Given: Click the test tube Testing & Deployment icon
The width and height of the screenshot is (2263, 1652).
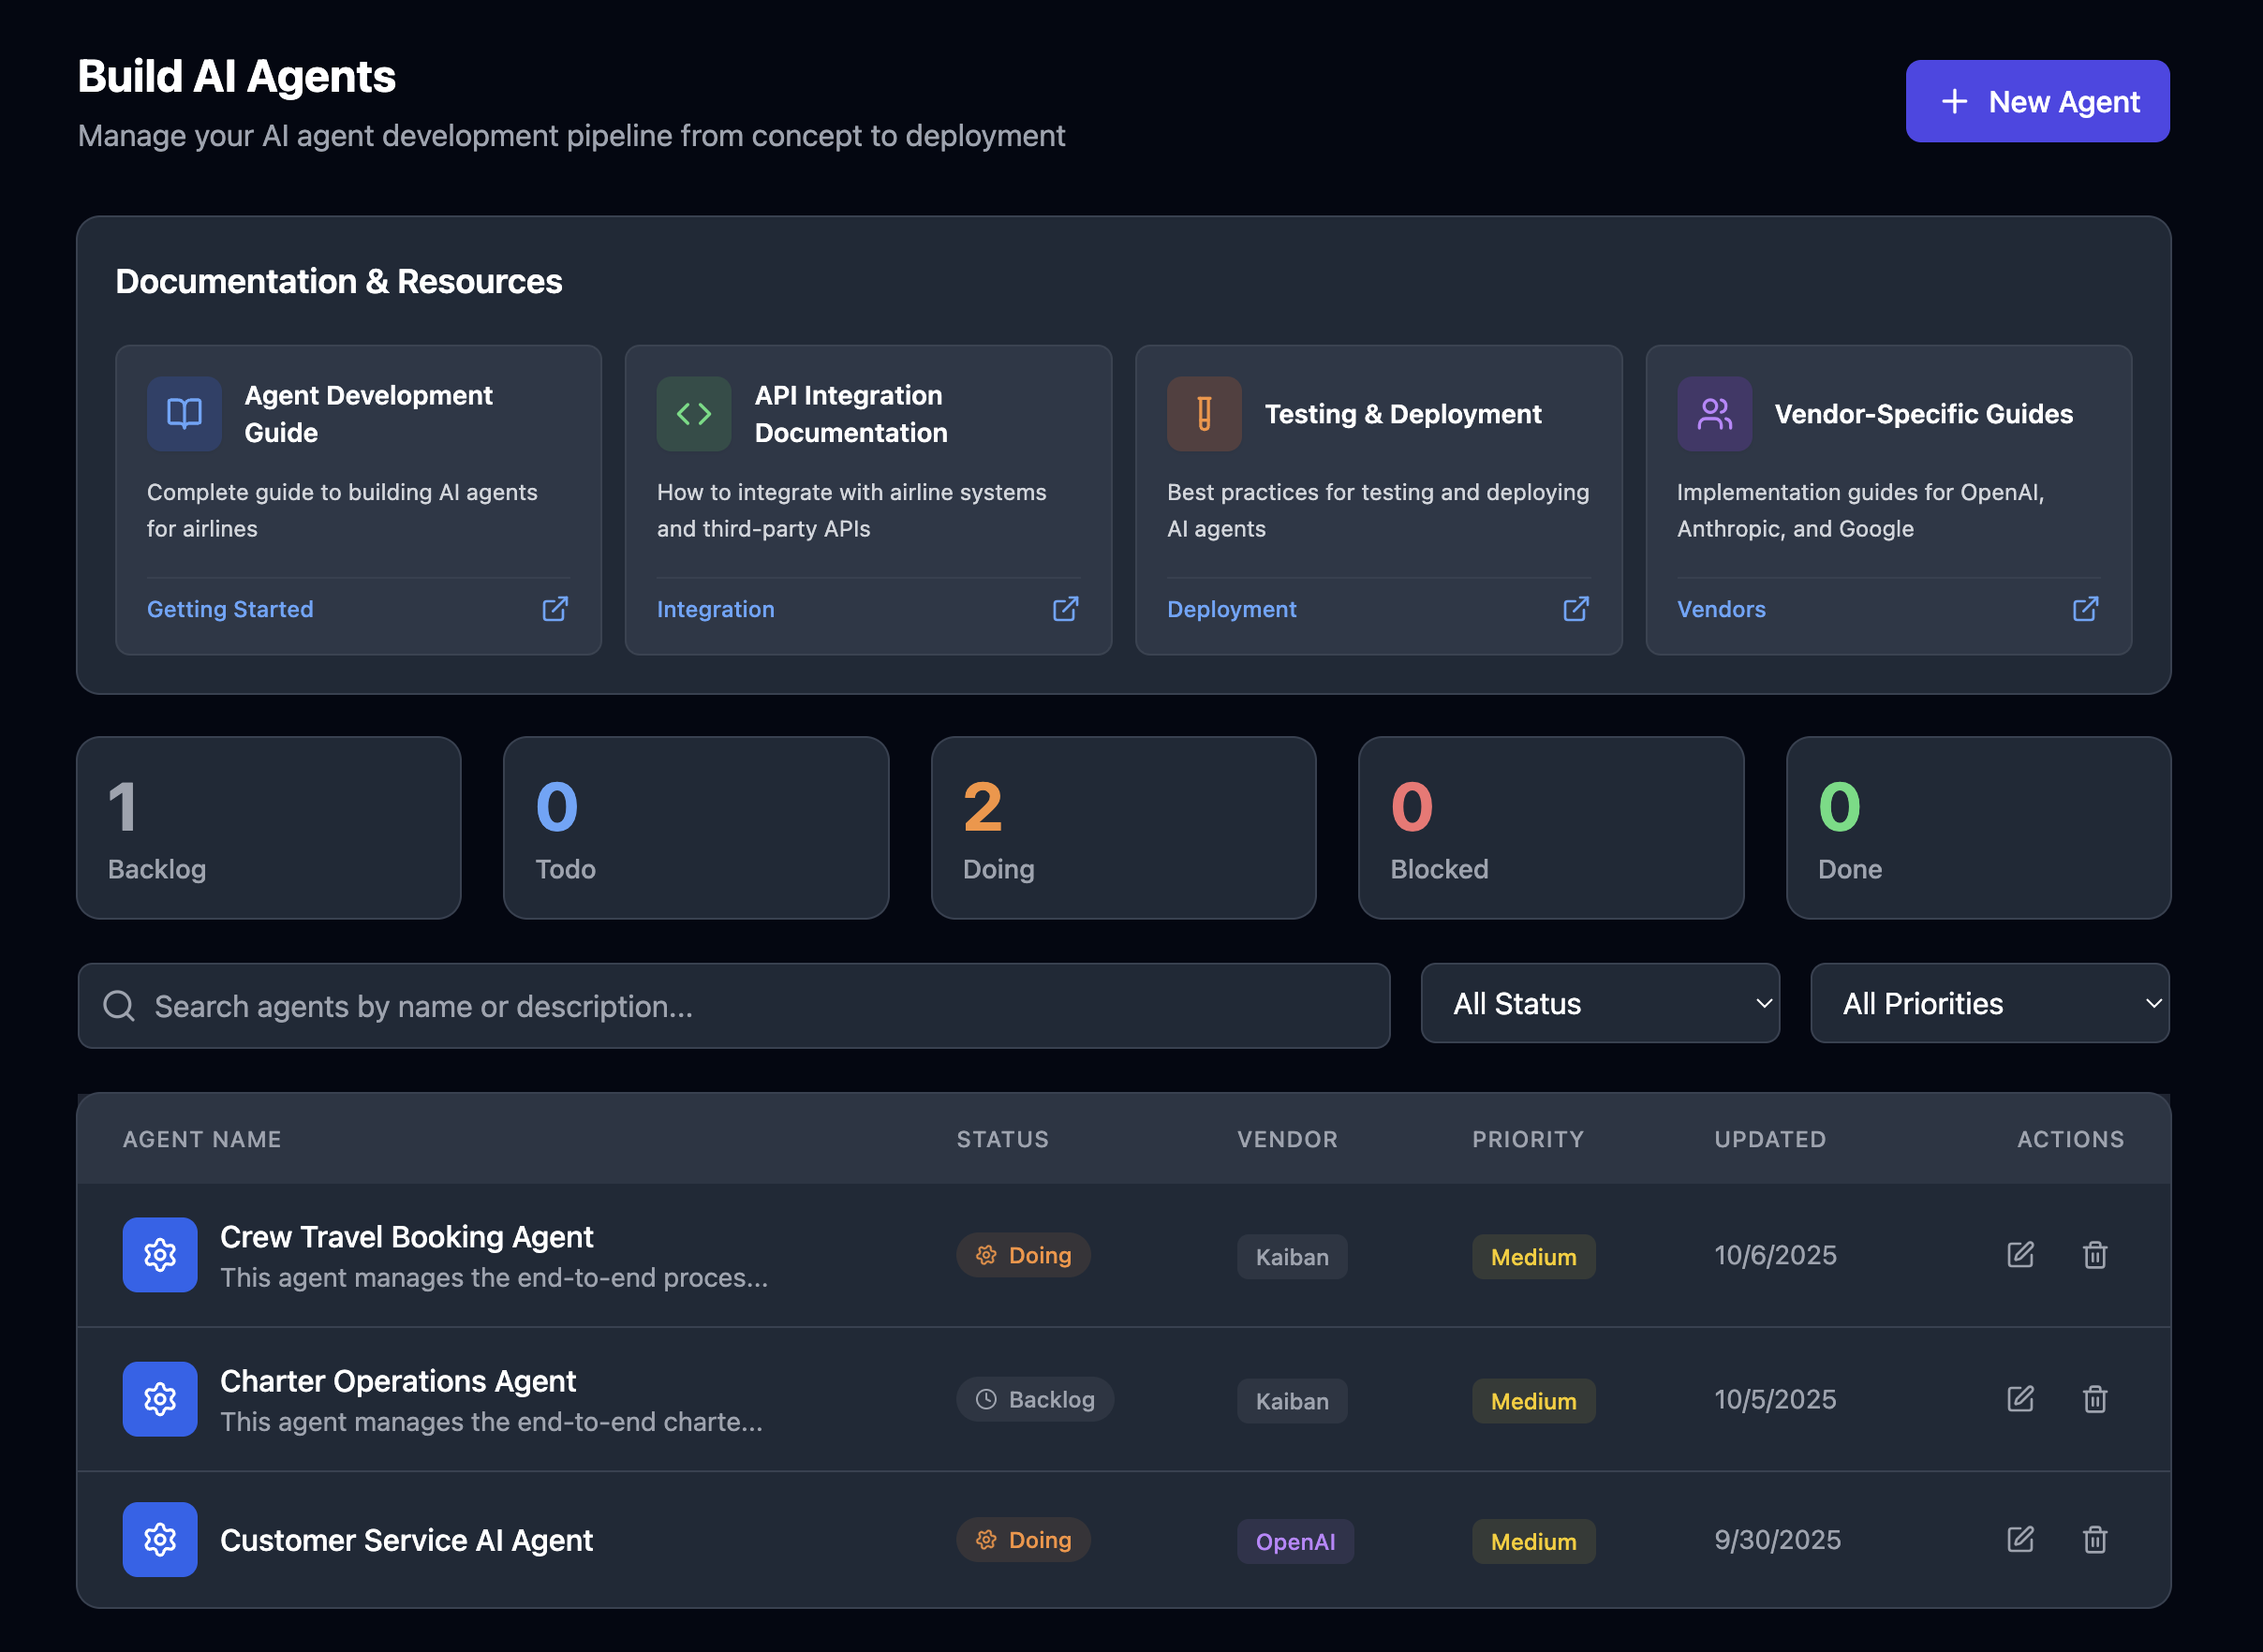Looking at the screenshot, I should pyautogui.click(x=1204, y=413).
